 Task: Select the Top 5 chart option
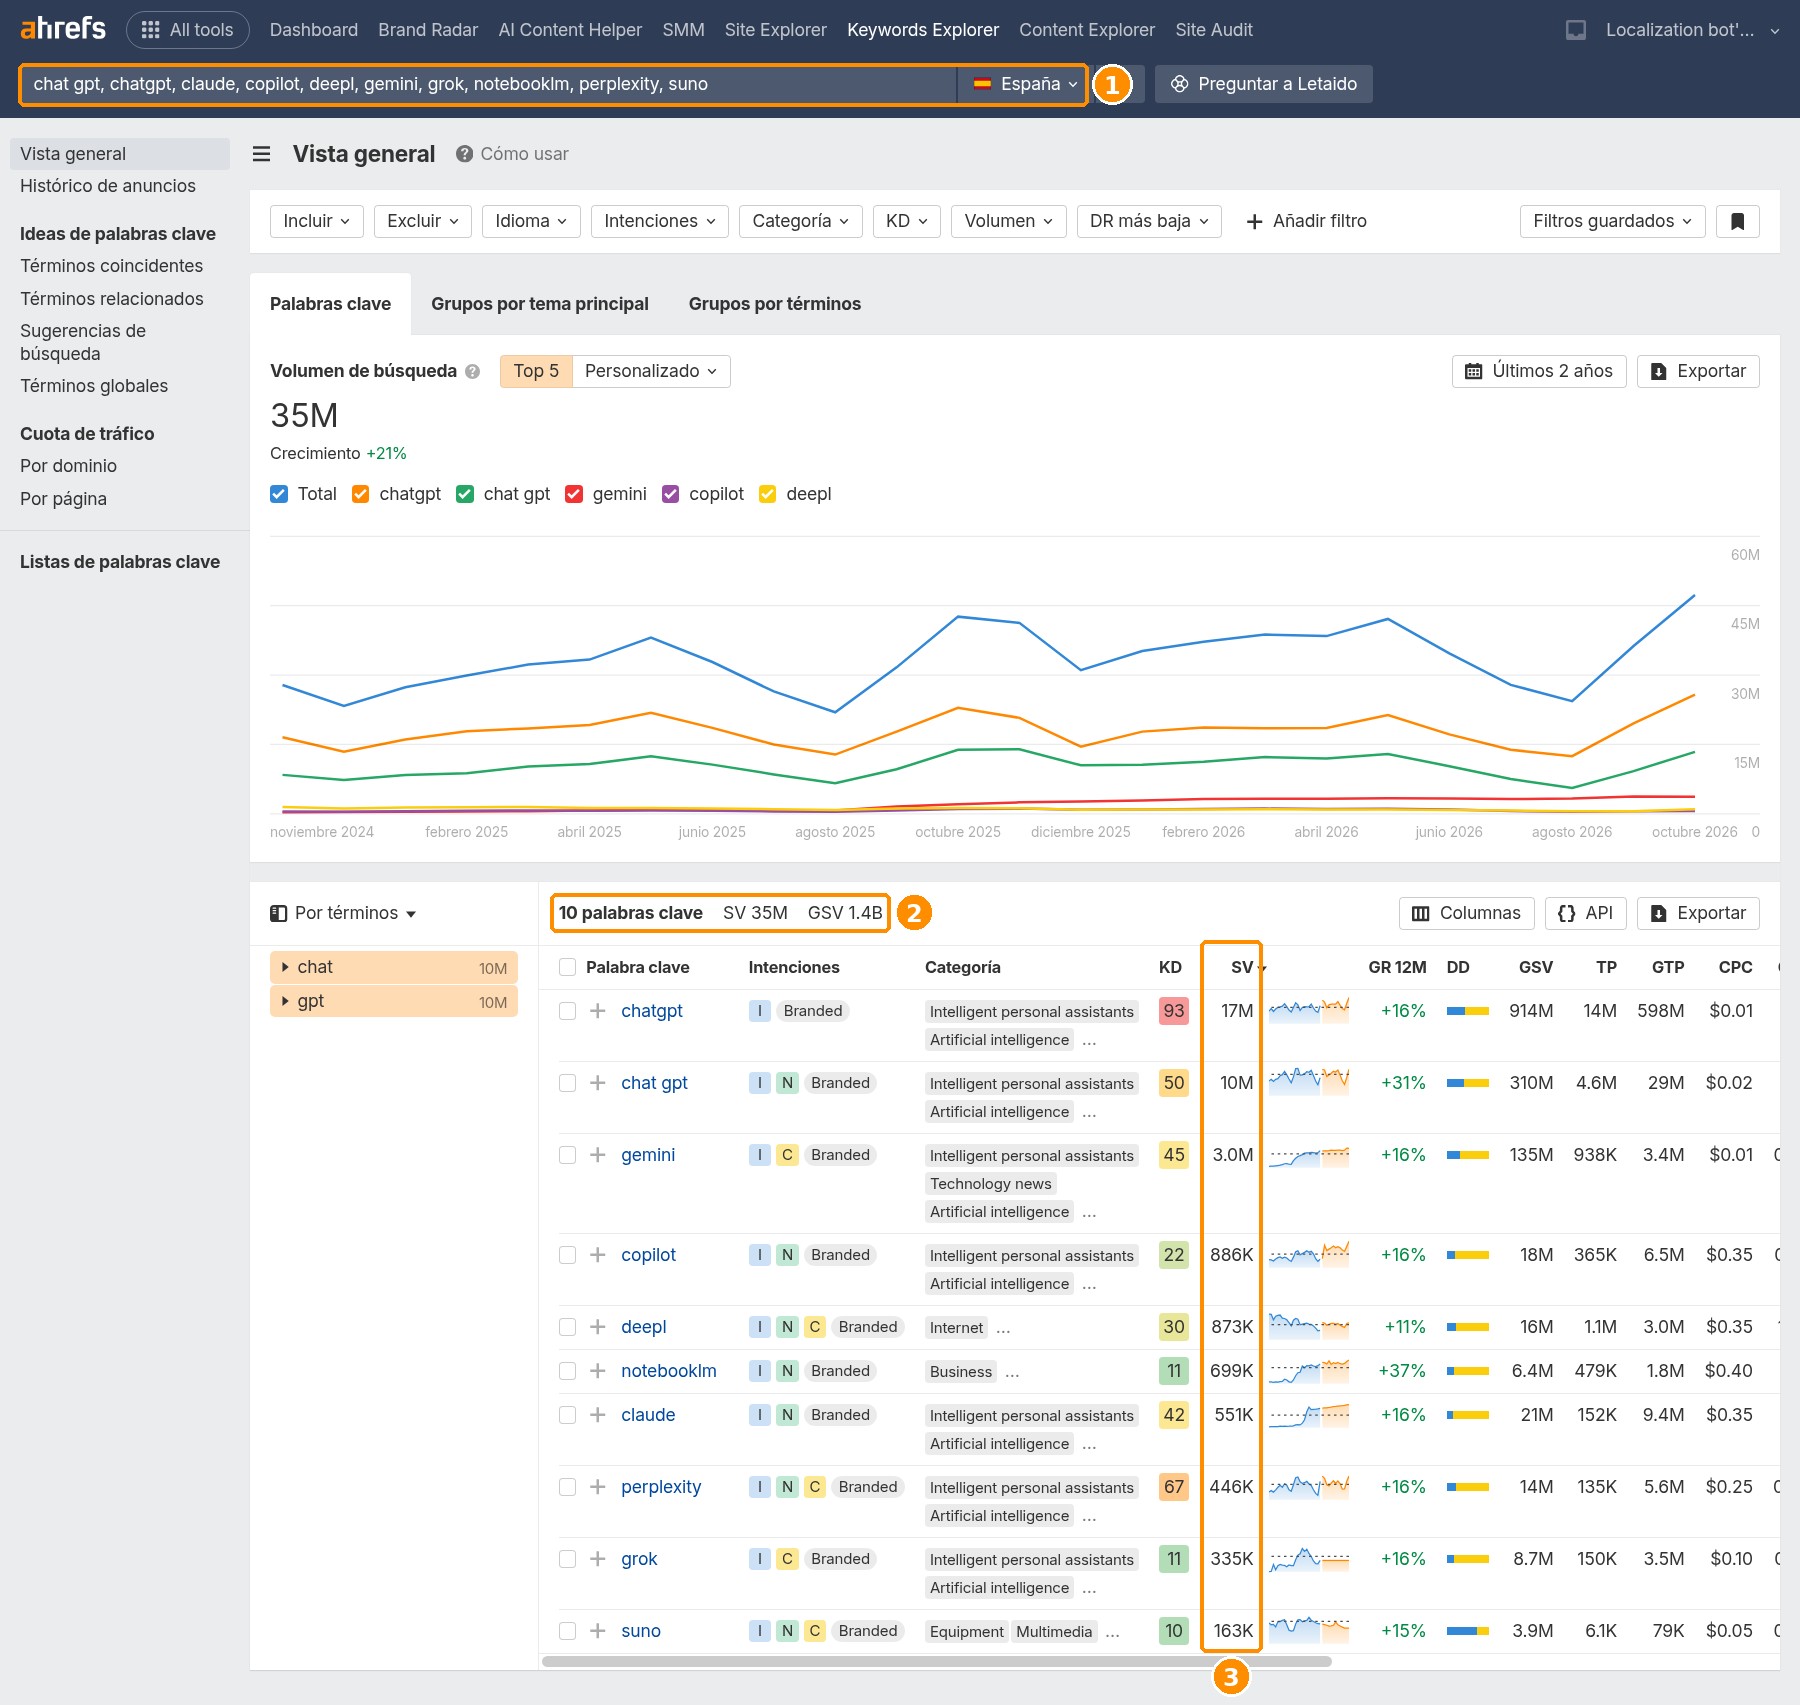tap(536, 371)
